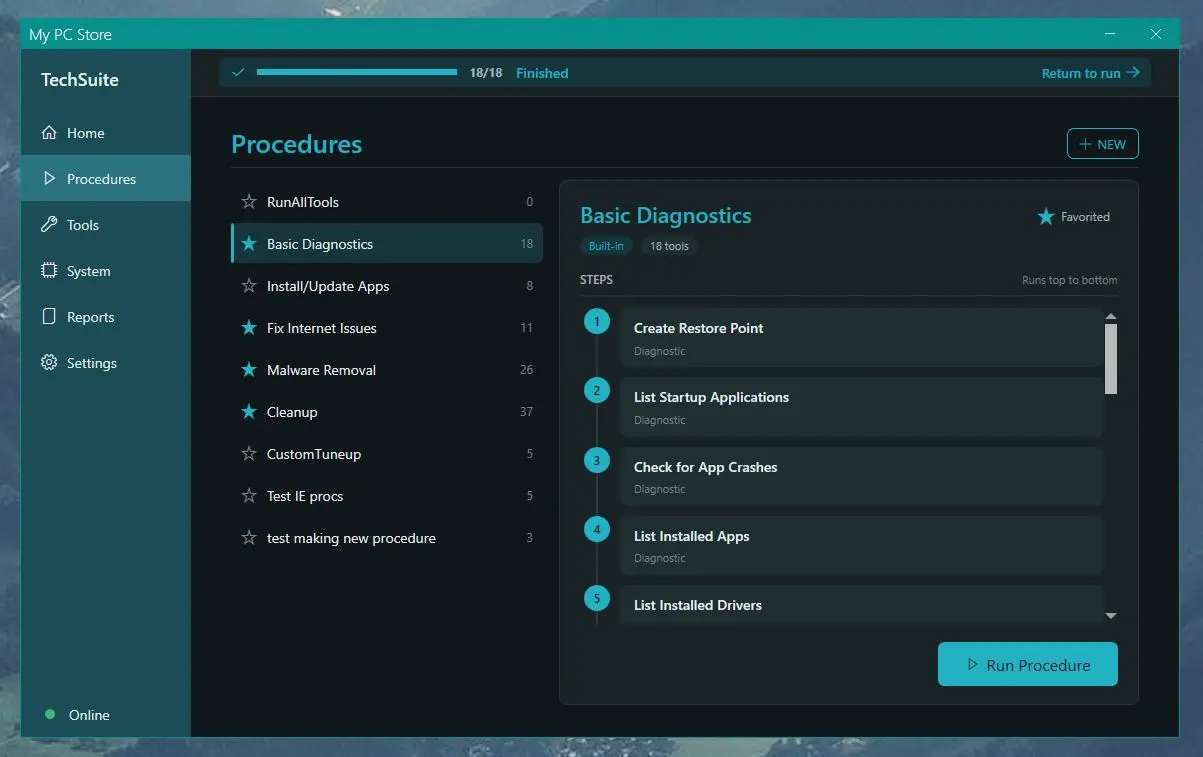Click the Reports document icon
Image resolution: width=1203 pixels, height=757 pixels.
(49, 317)
